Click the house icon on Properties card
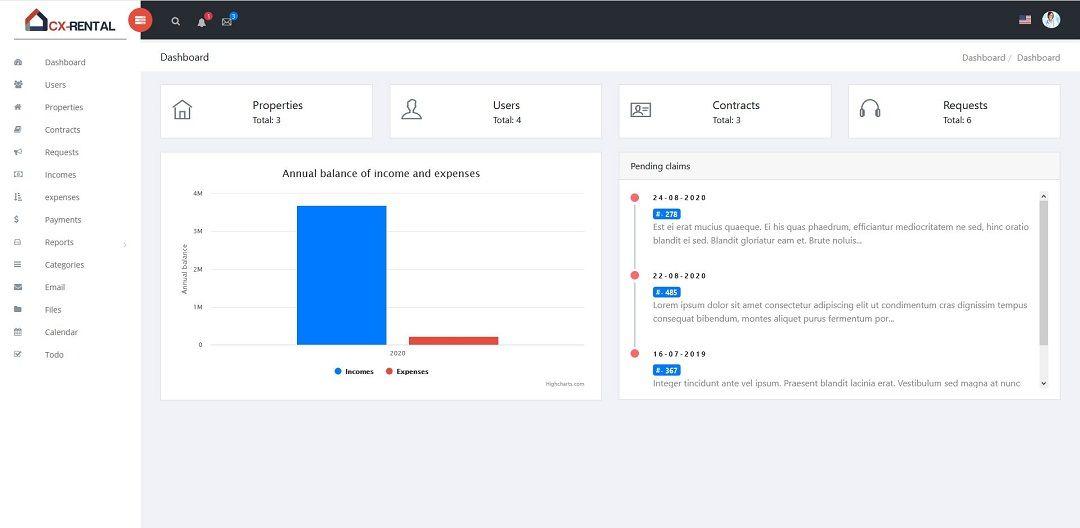 tap(182, 110)
